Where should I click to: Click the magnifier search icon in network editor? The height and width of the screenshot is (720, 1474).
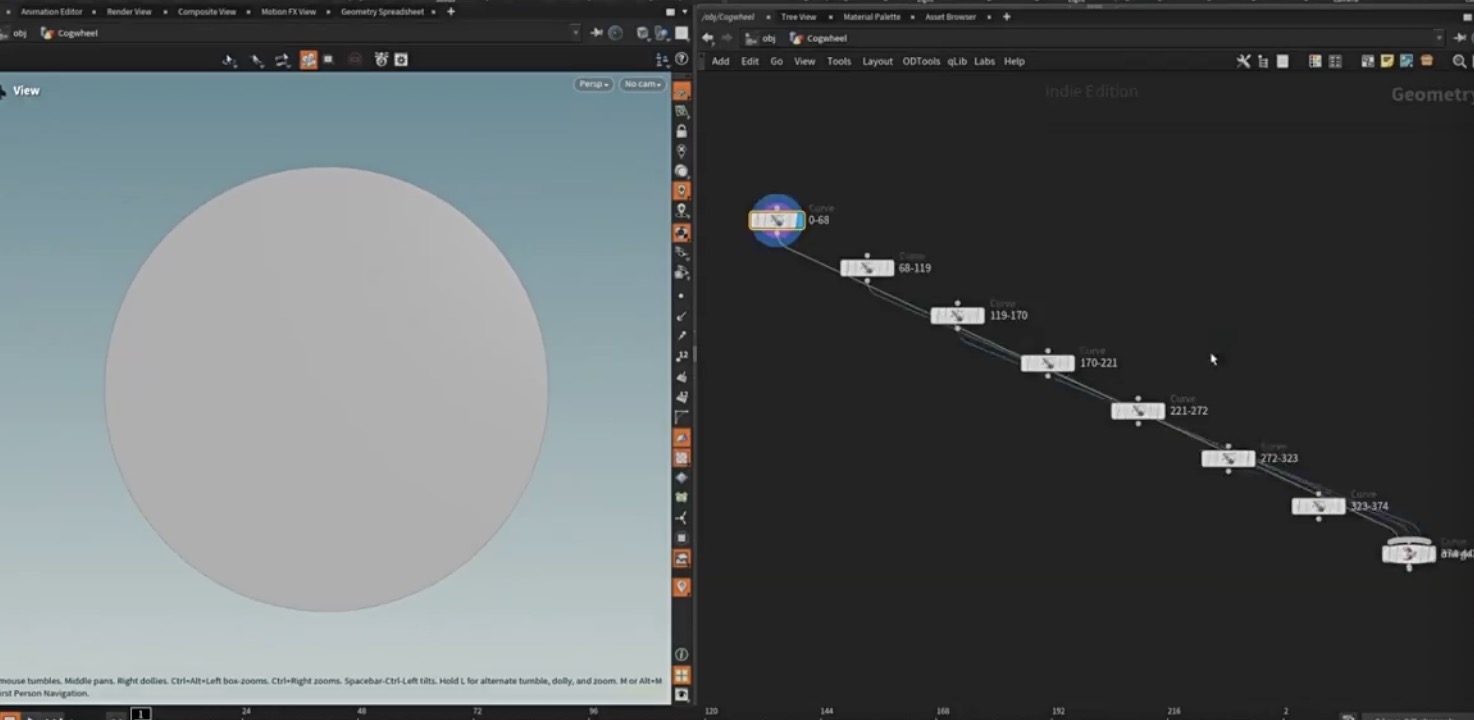tap(1459, 61)
